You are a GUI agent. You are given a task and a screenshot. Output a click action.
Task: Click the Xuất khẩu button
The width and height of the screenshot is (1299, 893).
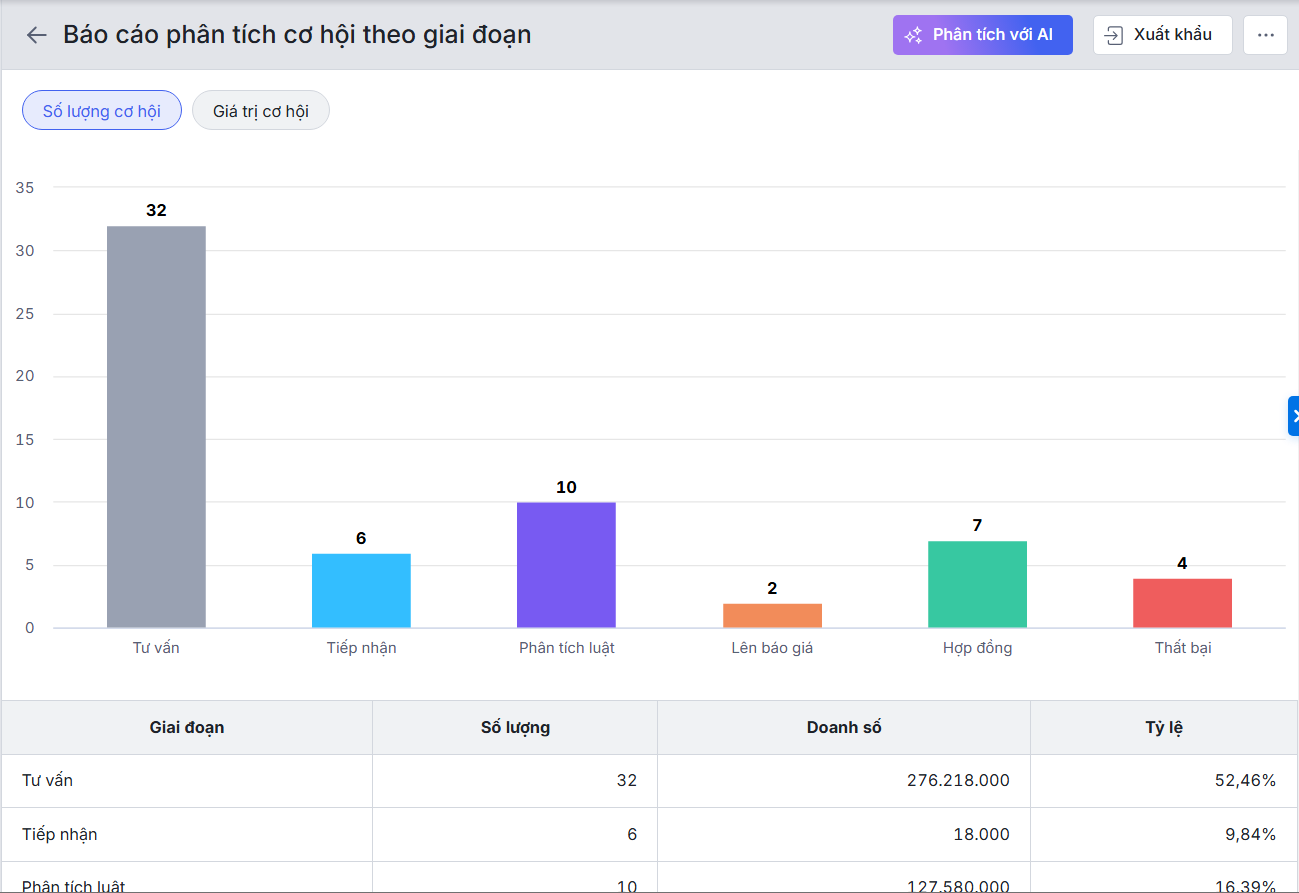(x=1162, y=35)
